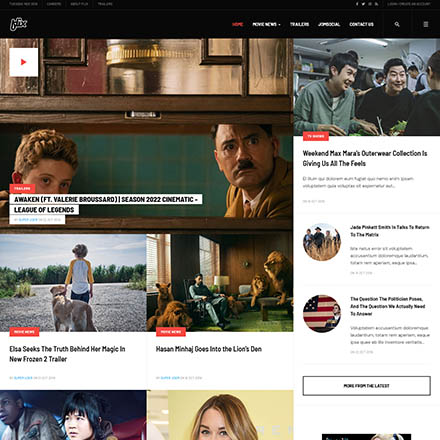The image size is (440, 440).
Task: Click the red Trailers category tag
Action: click(x=22, y=188)
